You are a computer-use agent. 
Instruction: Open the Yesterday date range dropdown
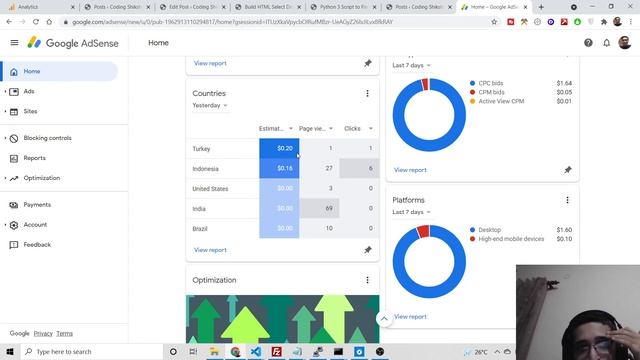tap(210, 105)
